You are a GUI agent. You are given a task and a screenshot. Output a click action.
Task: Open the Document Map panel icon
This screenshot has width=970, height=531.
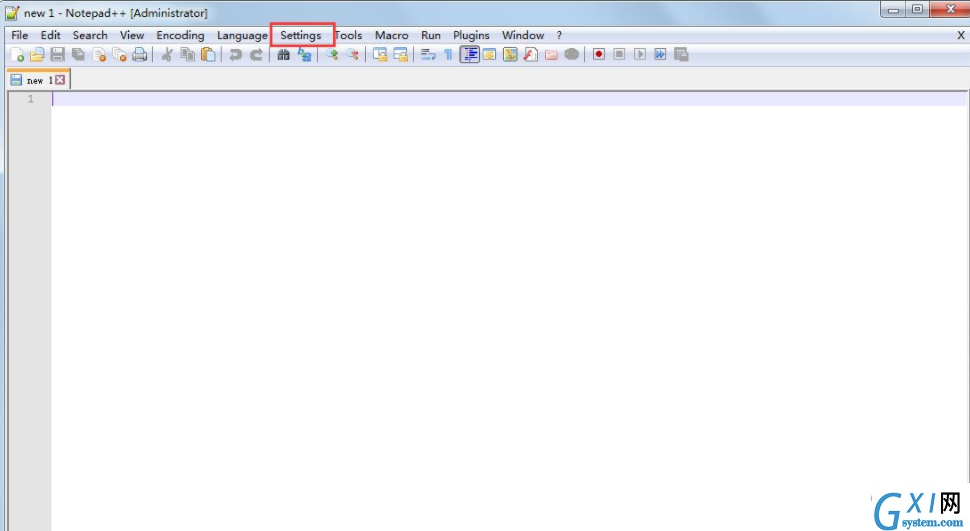pyautogui.click(x=510, y=54)
